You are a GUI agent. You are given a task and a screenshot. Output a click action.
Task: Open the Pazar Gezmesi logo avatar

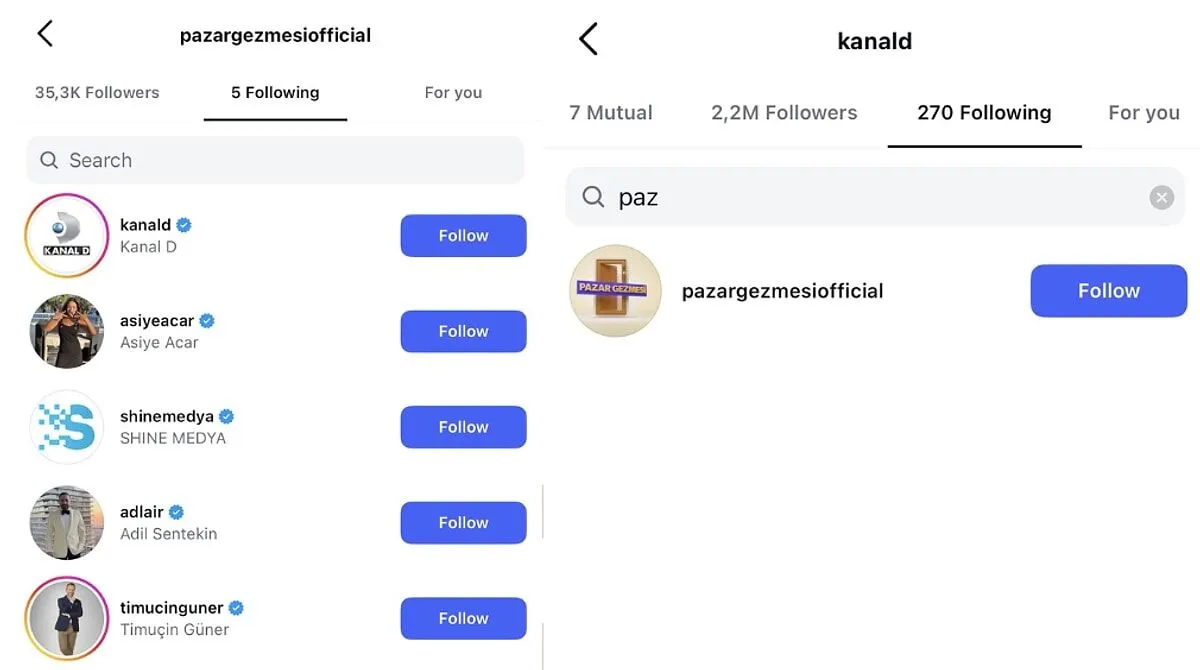tap(615, 291)
